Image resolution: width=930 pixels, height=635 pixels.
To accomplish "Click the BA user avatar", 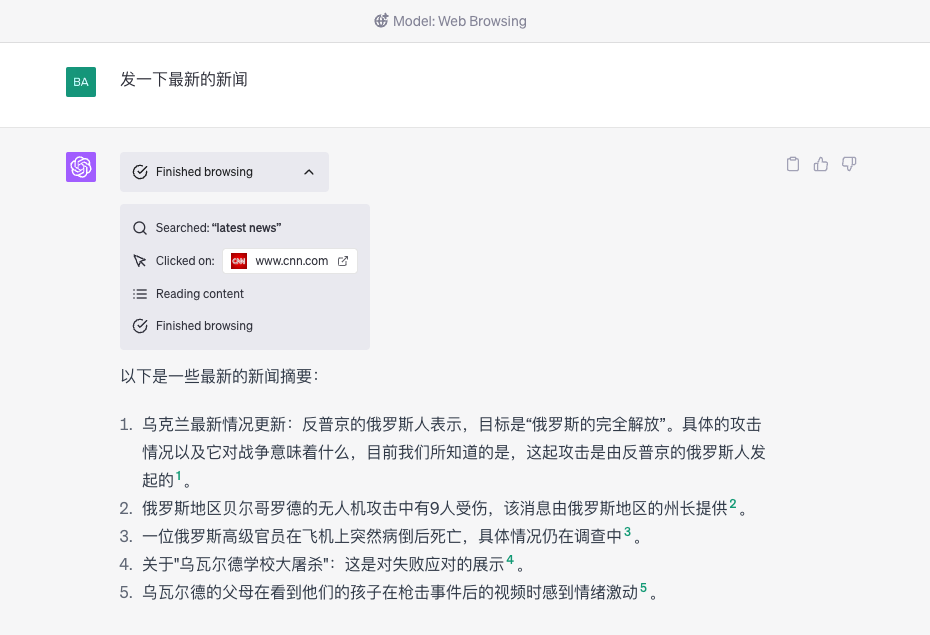I will pyautogui.click(x=81, y=81).
